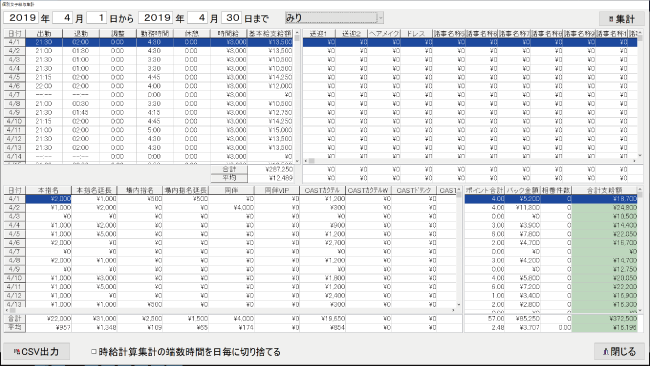
Task: Click the end year field 2019
Action: tap(156, 18)
